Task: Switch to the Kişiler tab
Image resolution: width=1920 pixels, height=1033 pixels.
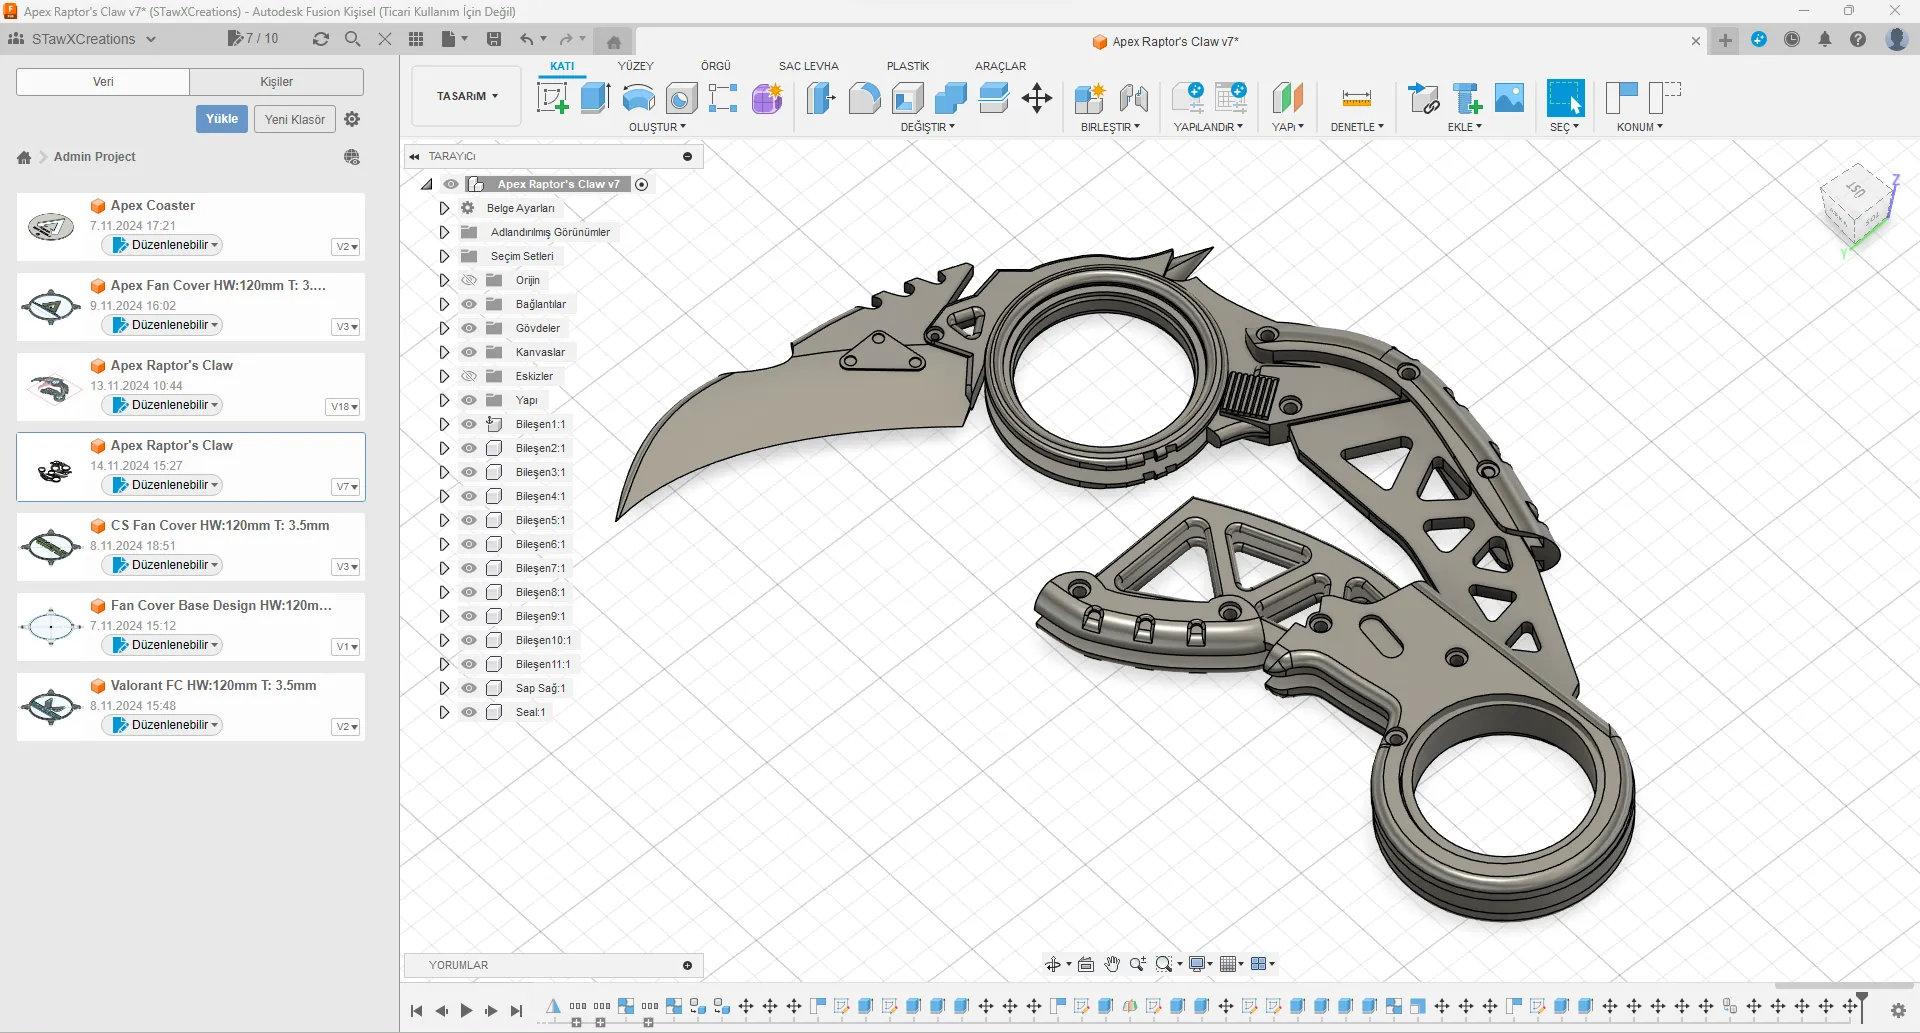Action: (x=277, y=82)
